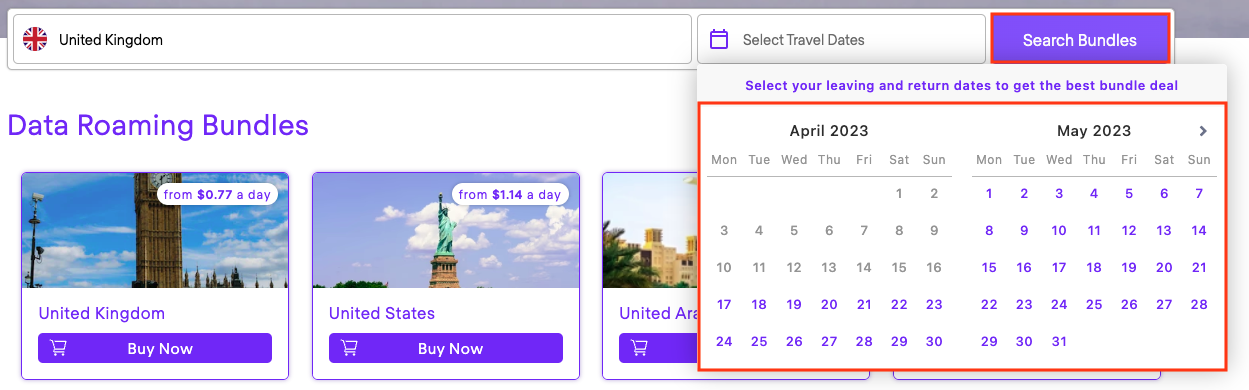1249x390 pixels.
Task: Click the cart icon on United Kingdom bundle
Action: coord(59,348)
